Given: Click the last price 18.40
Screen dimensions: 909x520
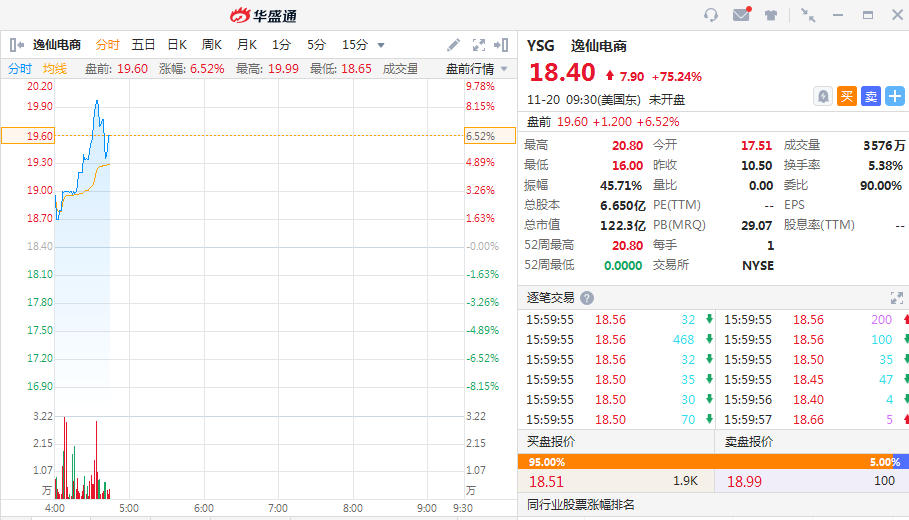Looking at the screenshot, I should 562,72.
